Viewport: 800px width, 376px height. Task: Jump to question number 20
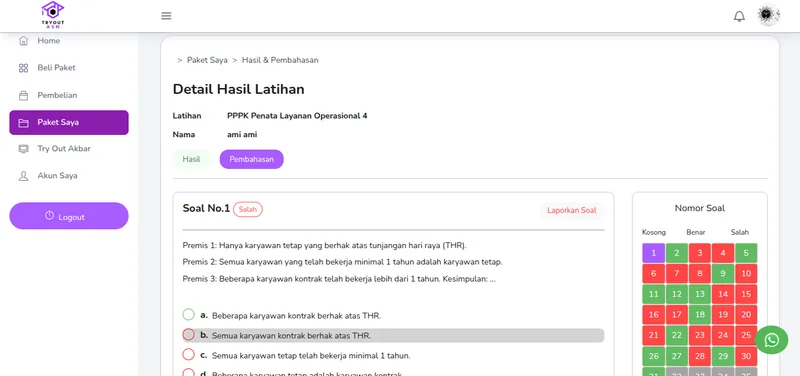[746, 315]
